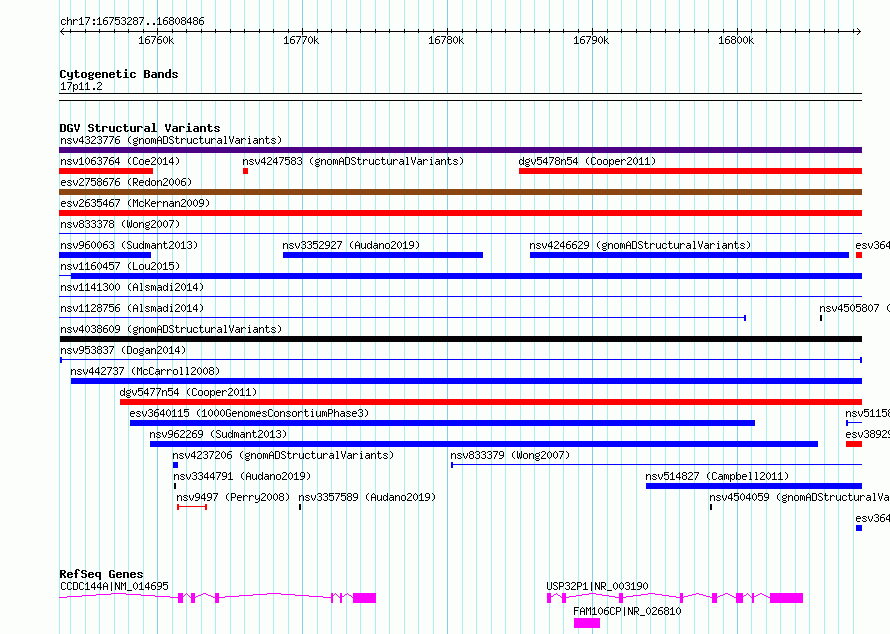Image resolution: width=890 pixels, height=634 pixels.
Task: Open nsv953837 (Dogan2014) label
Action: (123, 350)
